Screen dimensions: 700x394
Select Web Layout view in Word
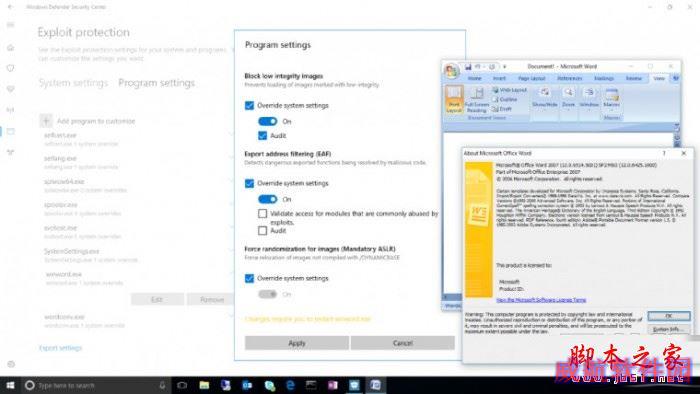tap(509, 90)
